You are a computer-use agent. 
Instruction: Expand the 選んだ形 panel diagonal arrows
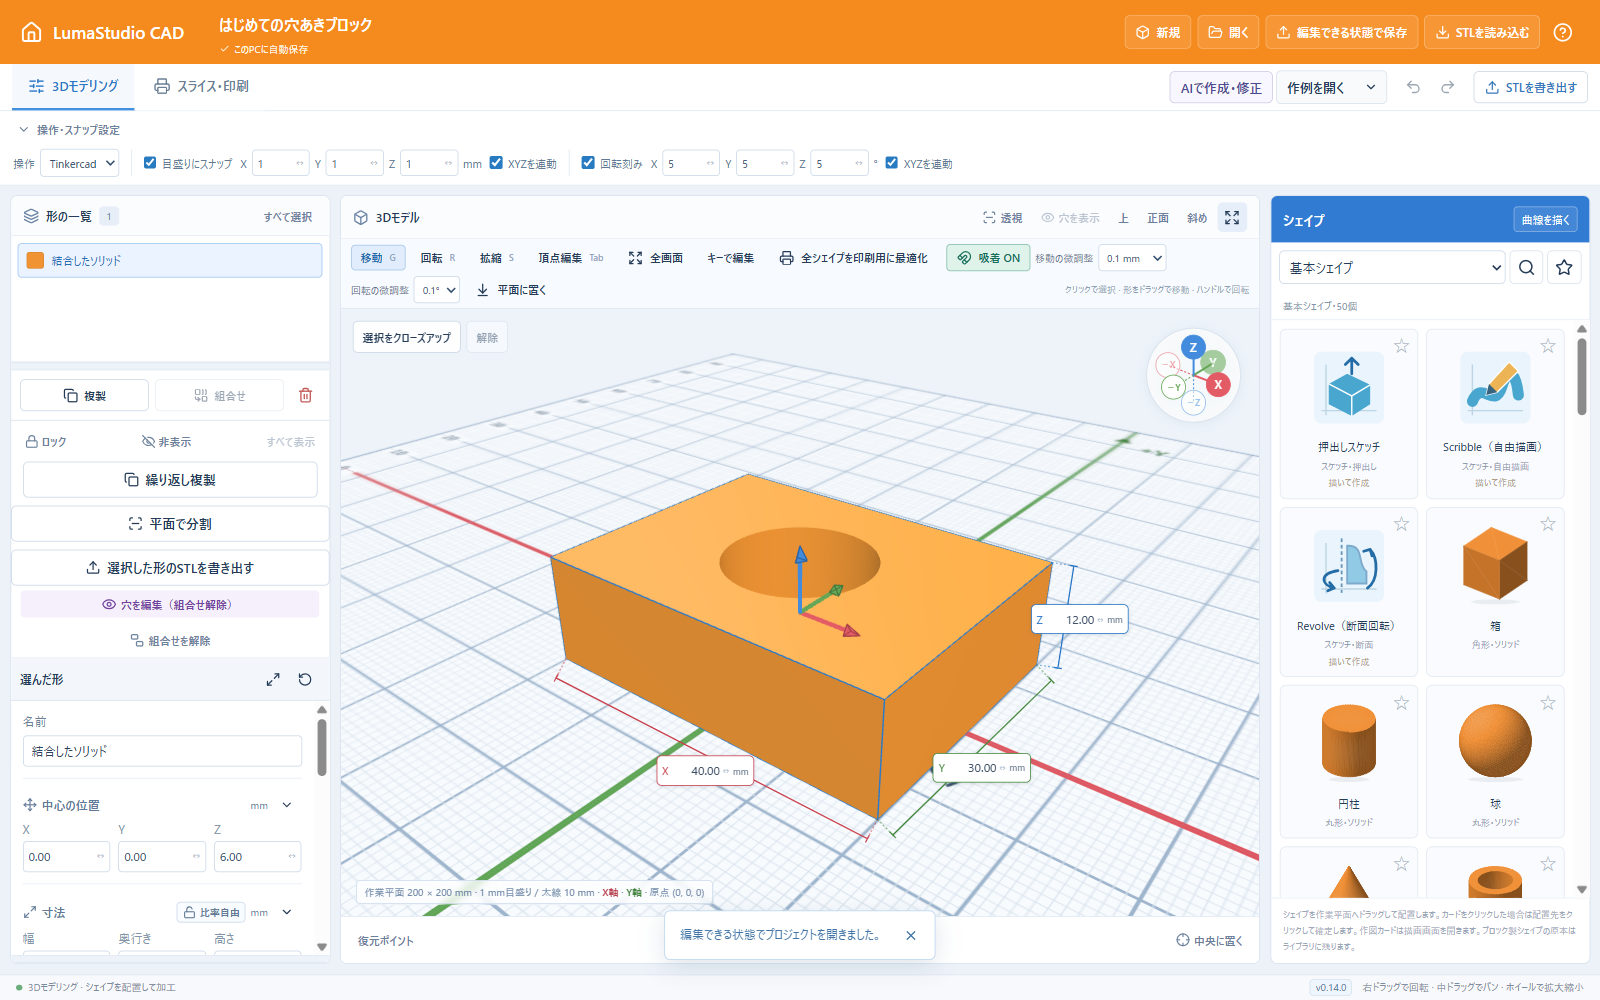point(273,679)
